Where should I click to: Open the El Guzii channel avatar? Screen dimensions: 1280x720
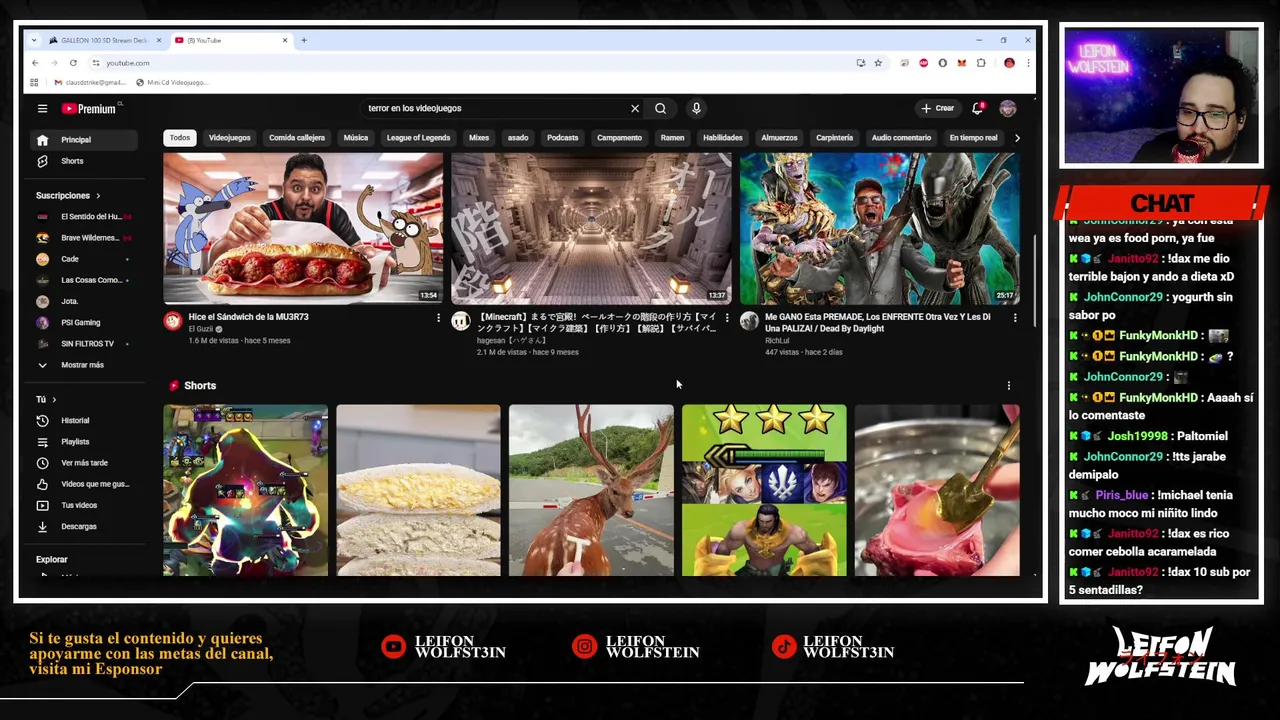(x=173, y=321)
